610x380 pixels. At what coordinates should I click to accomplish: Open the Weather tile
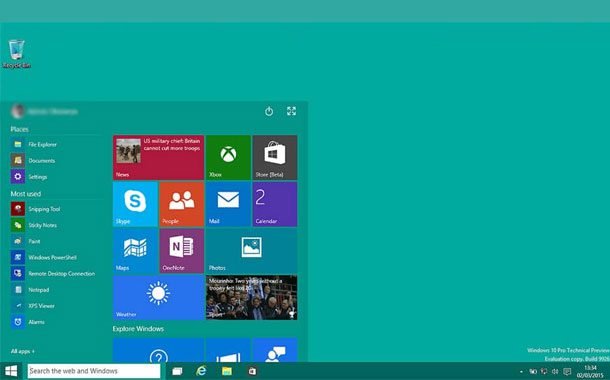(158, 298)
